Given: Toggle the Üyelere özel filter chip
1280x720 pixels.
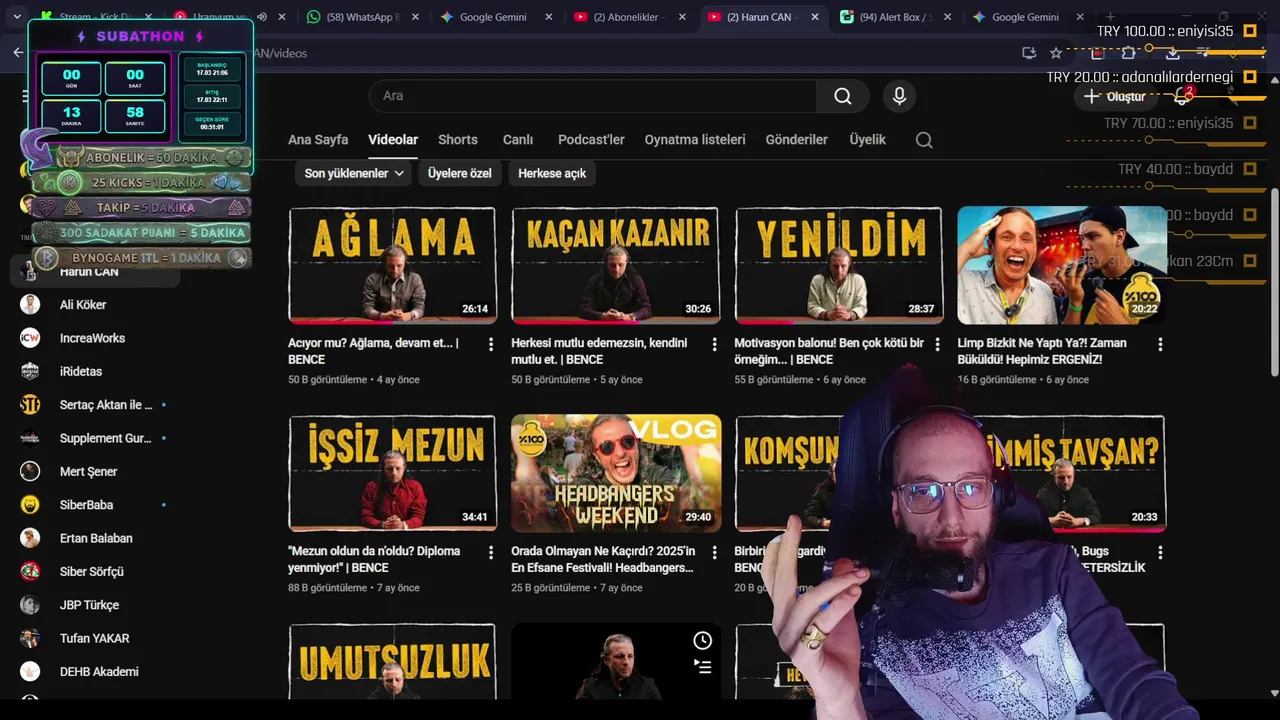Looking at the screenshot, I should [x=460, y=173].
